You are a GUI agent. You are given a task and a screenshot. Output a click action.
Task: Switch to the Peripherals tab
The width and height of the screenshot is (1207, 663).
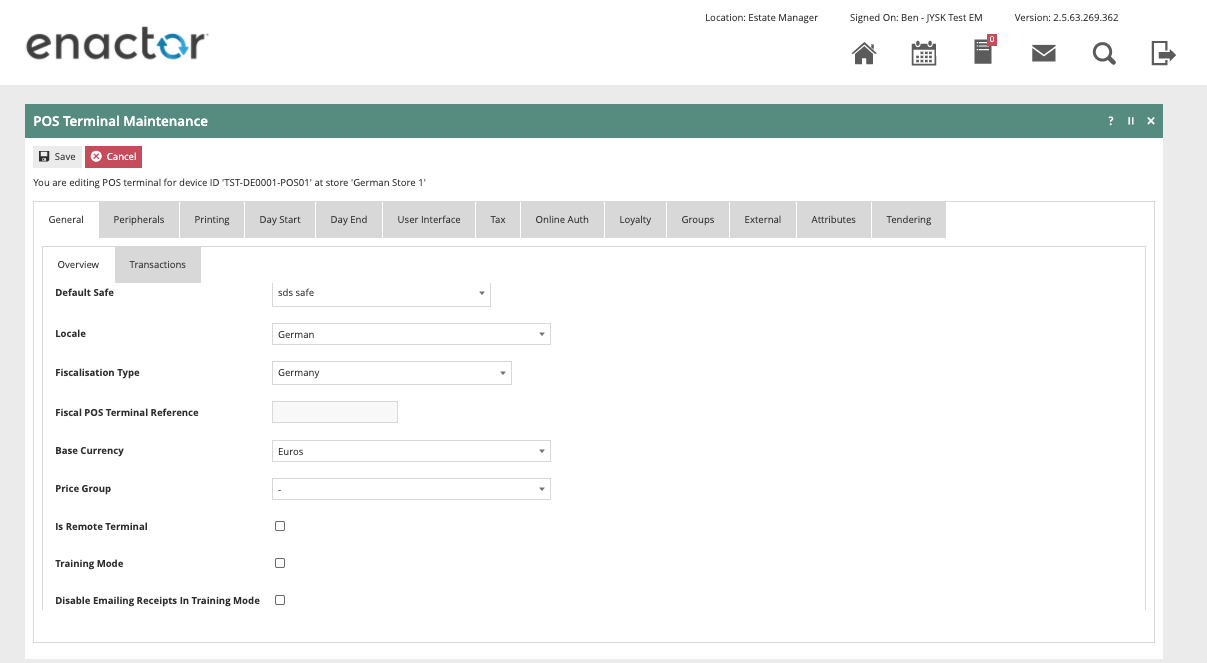(139, 220)
